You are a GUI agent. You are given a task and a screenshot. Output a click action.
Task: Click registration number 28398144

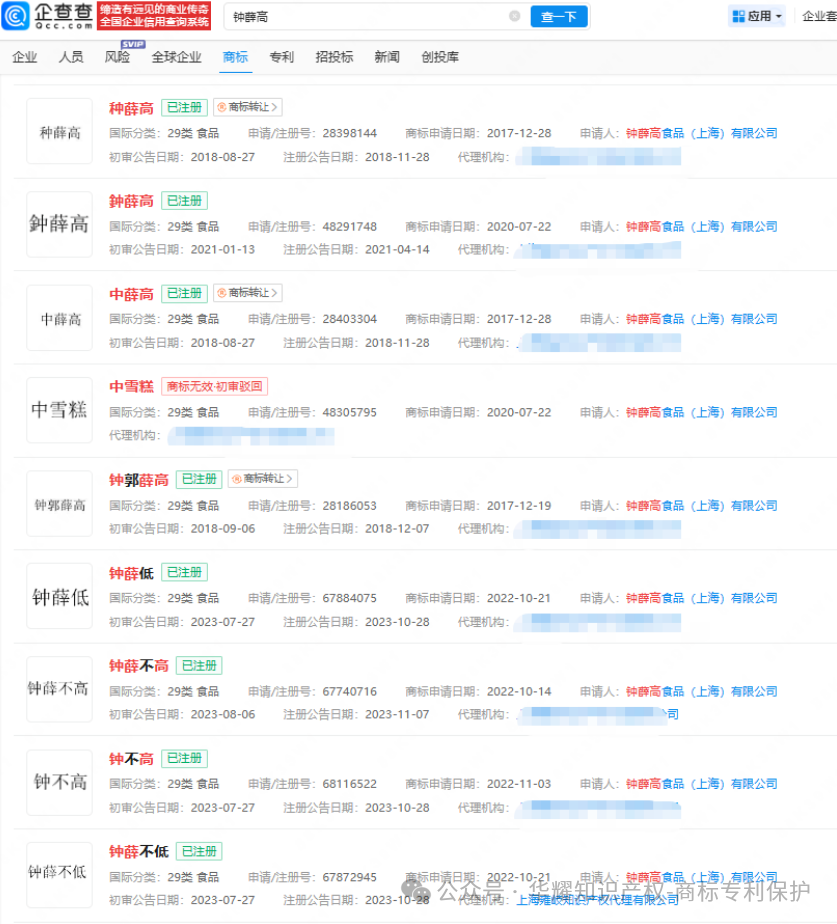[350, 133]
